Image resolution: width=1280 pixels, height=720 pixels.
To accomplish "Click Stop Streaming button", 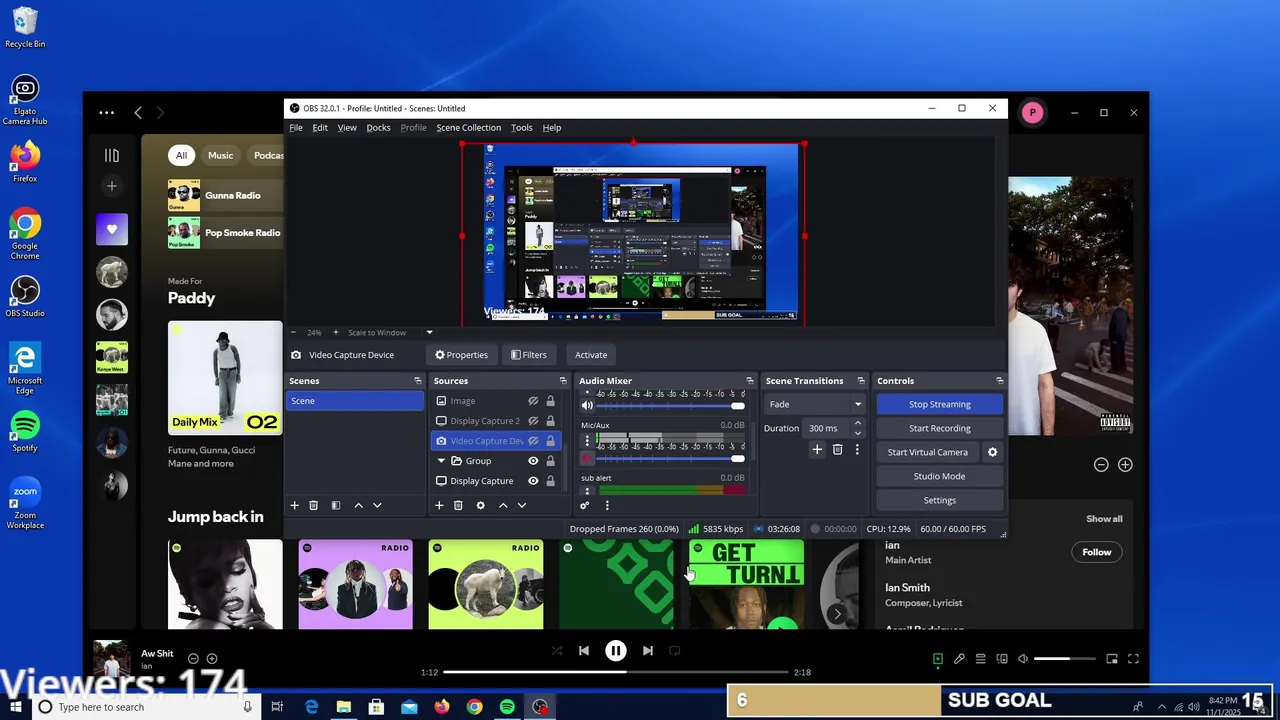I will click(x=939, y=404).
